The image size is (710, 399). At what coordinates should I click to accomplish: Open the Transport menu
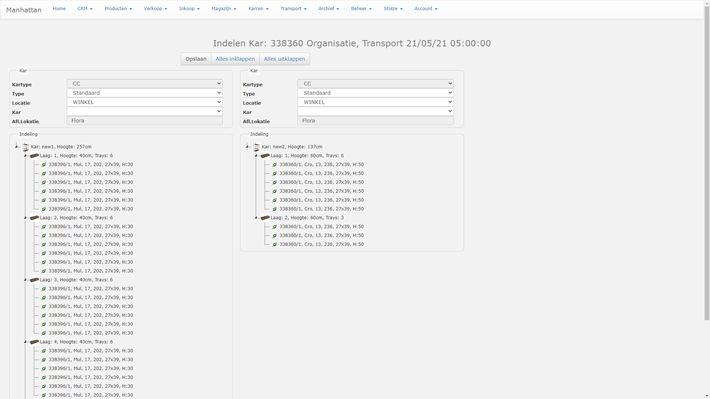click(293, 9)
